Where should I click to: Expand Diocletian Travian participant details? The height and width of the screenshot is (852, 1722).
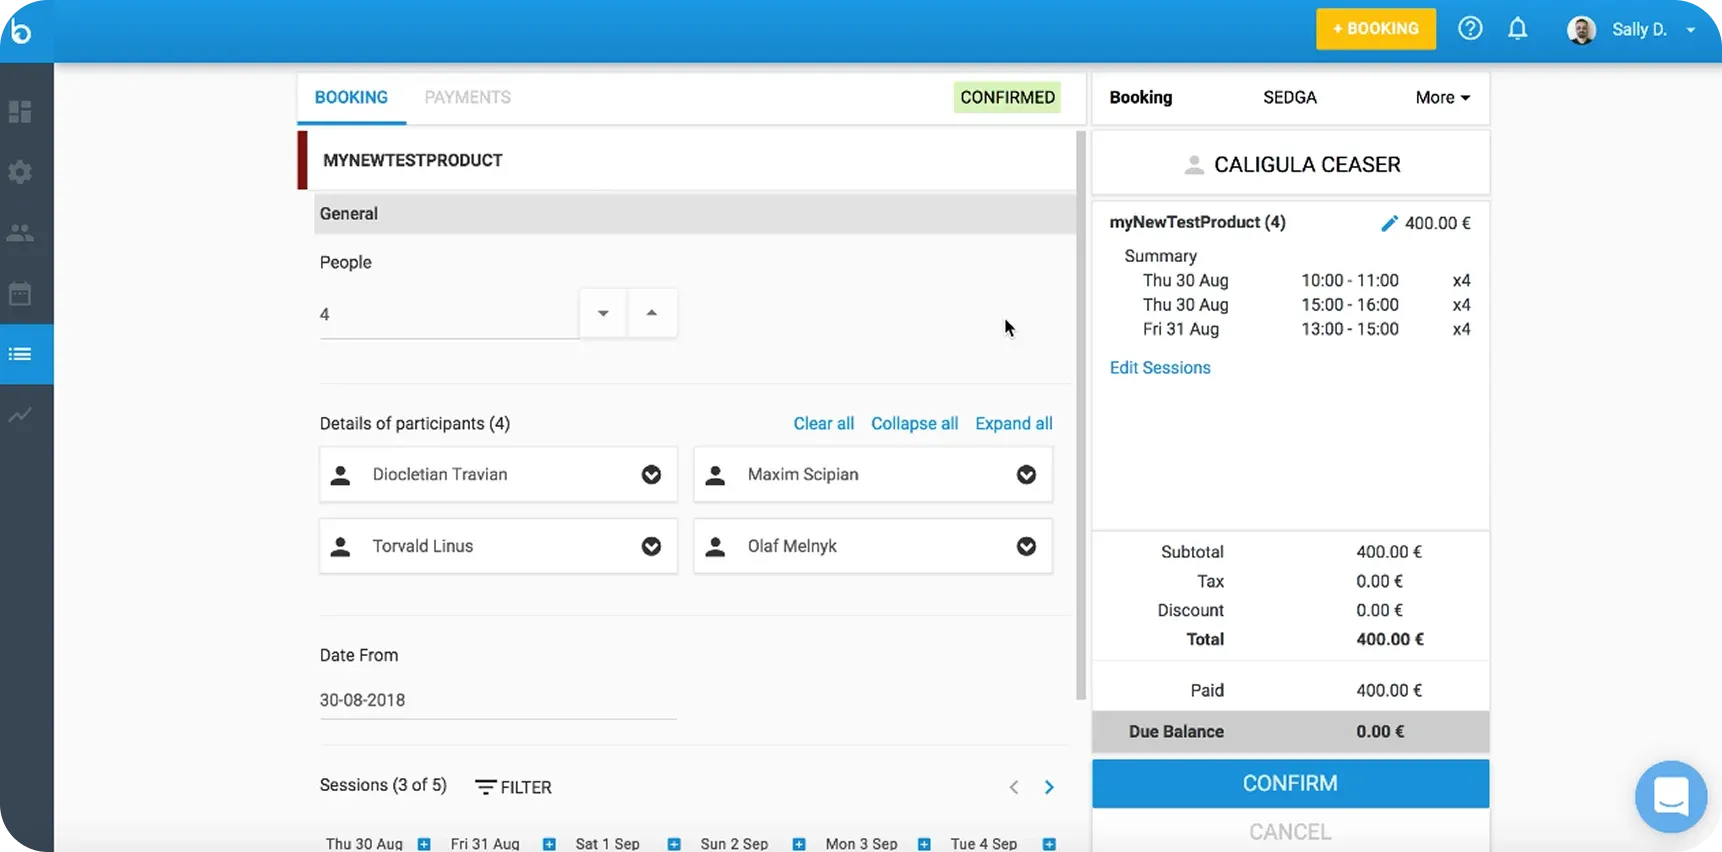651,475
